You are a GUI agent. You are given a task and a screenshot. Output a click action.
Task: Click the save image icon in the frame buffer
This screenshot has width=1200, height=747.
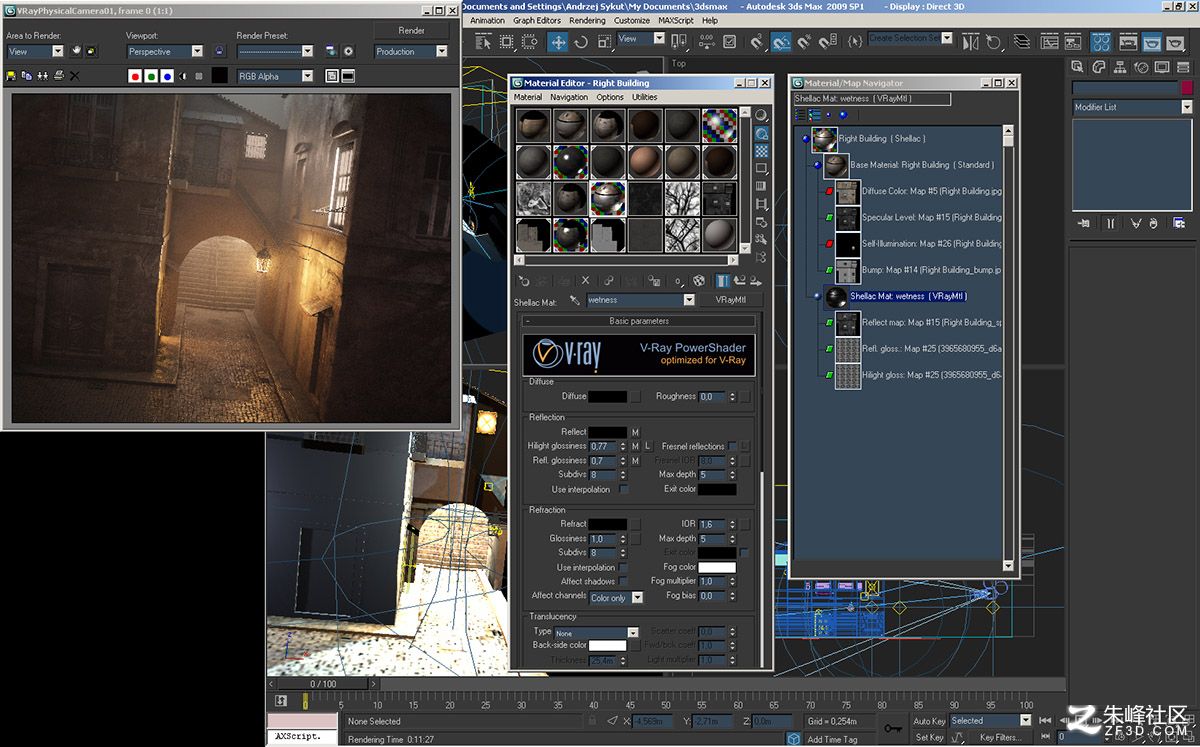click(11, 76)
